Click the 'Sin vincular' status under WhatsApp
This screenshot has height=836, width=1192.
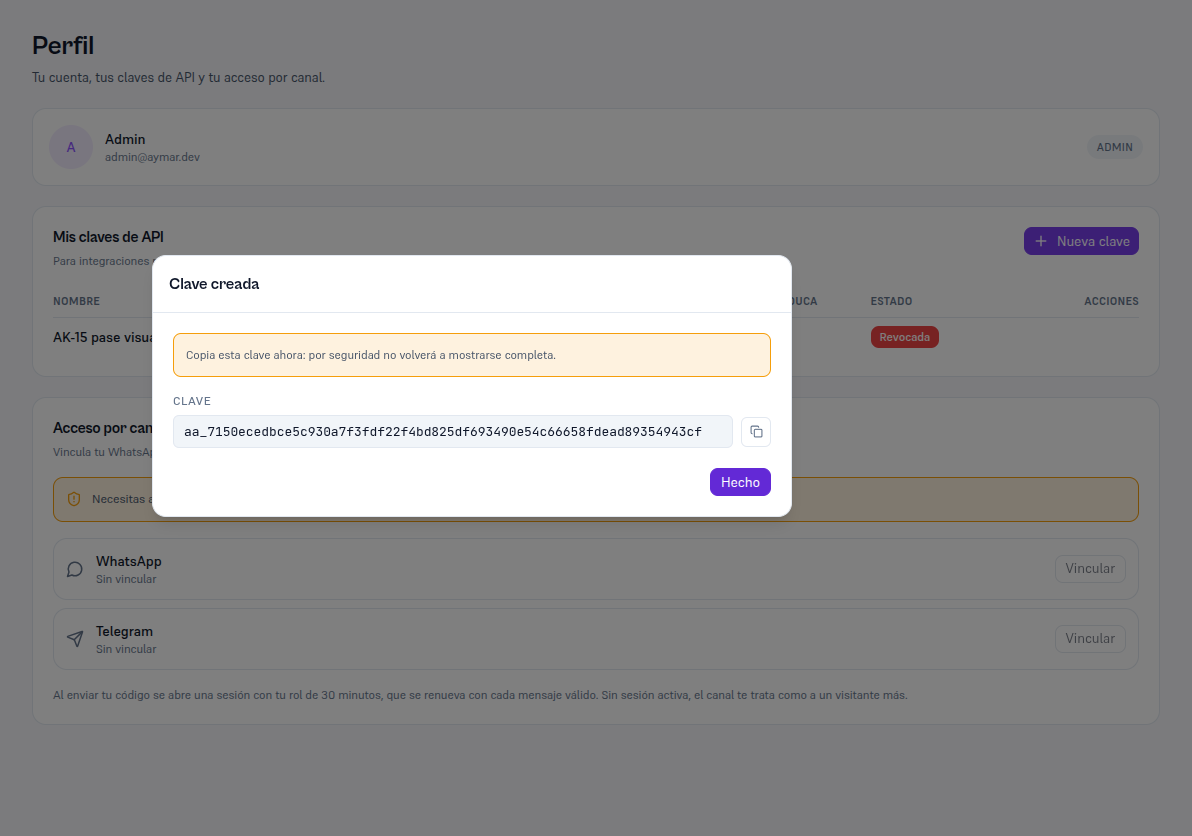click(x=126, y=579)
